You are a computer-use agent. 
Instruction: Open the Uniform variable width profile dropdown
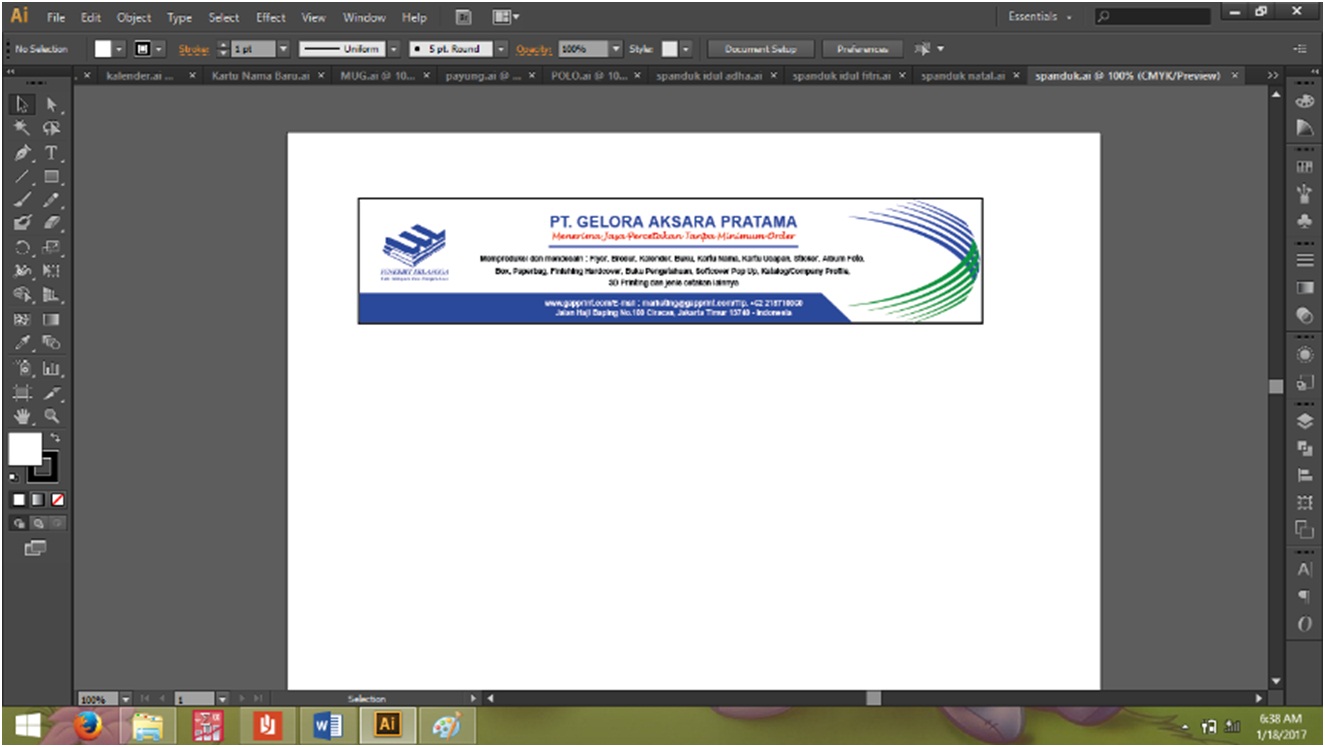[394, 49]
